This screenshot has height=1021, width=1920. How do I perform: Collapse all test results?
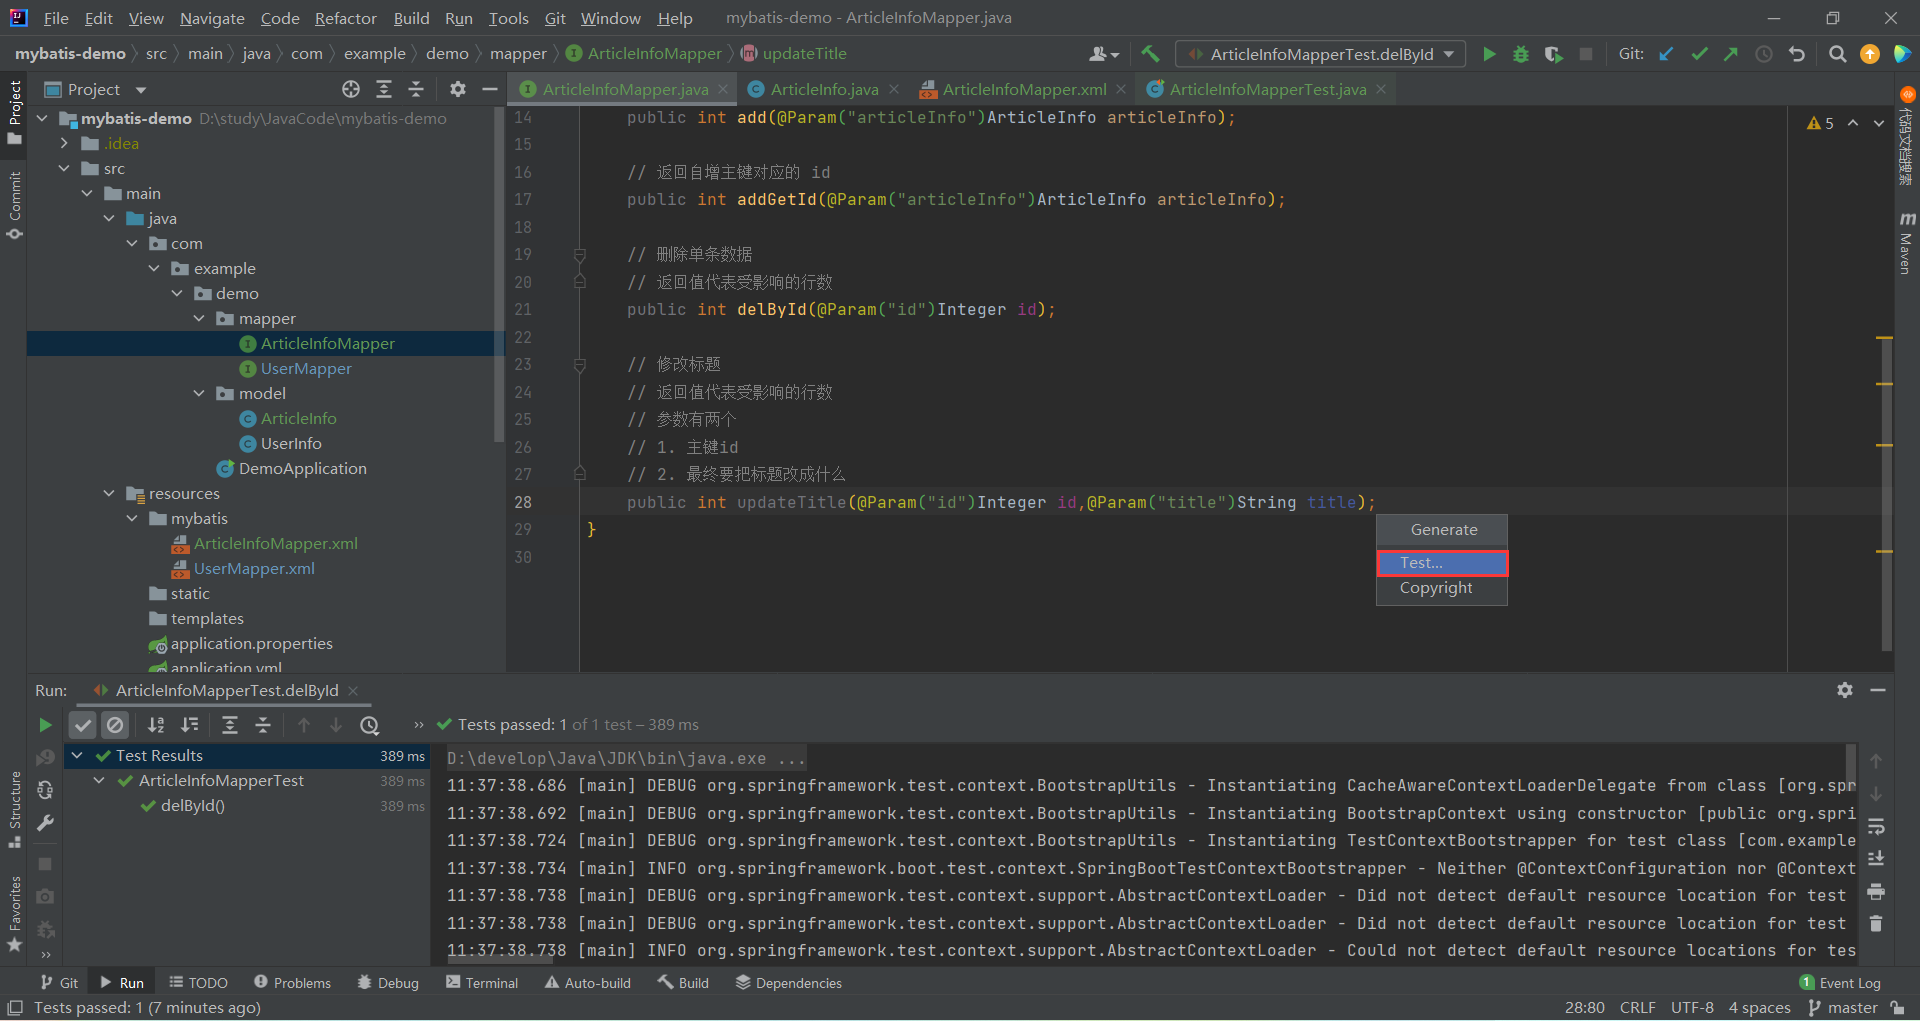[x=263, y=725]
